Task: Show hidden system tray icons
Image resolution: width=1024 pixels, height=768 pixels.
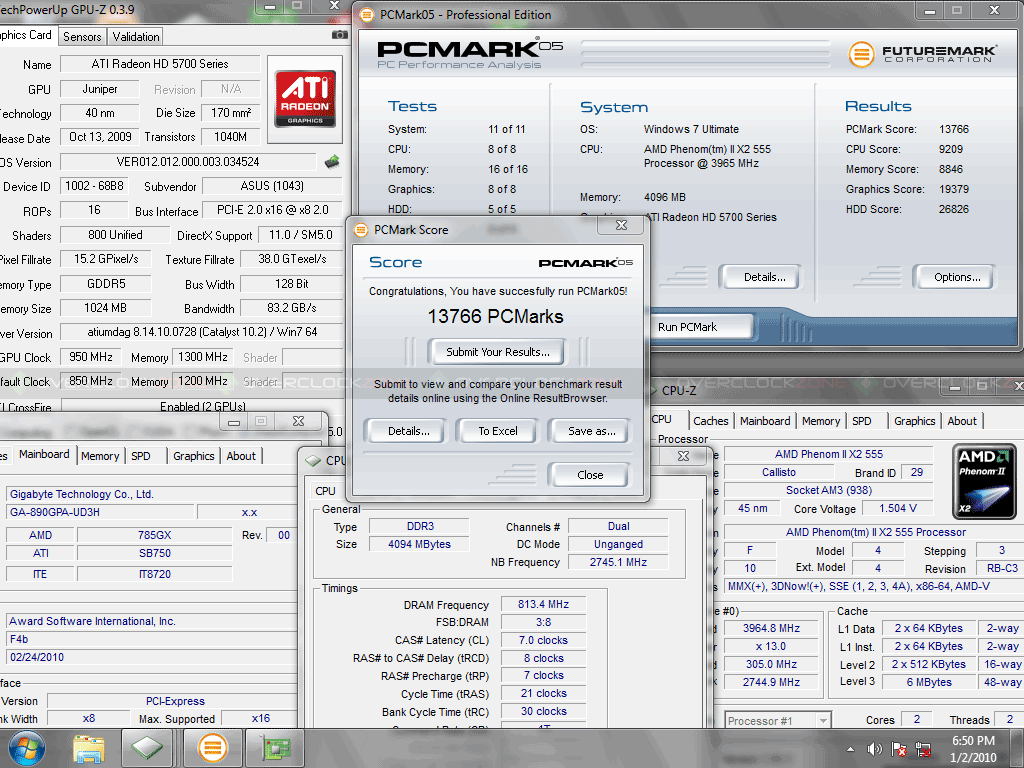Action: coord(850,749)
